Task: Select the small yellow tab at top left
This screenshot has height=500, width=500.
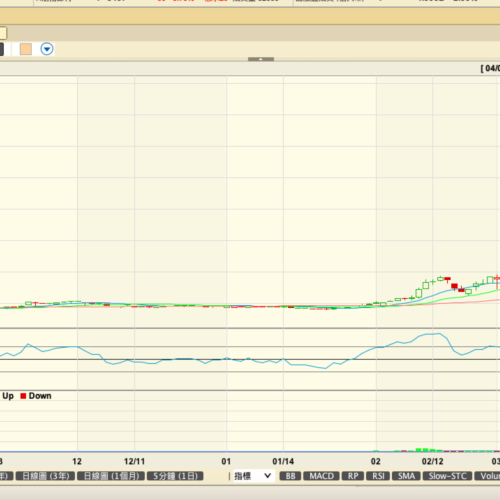Action: 3,33
